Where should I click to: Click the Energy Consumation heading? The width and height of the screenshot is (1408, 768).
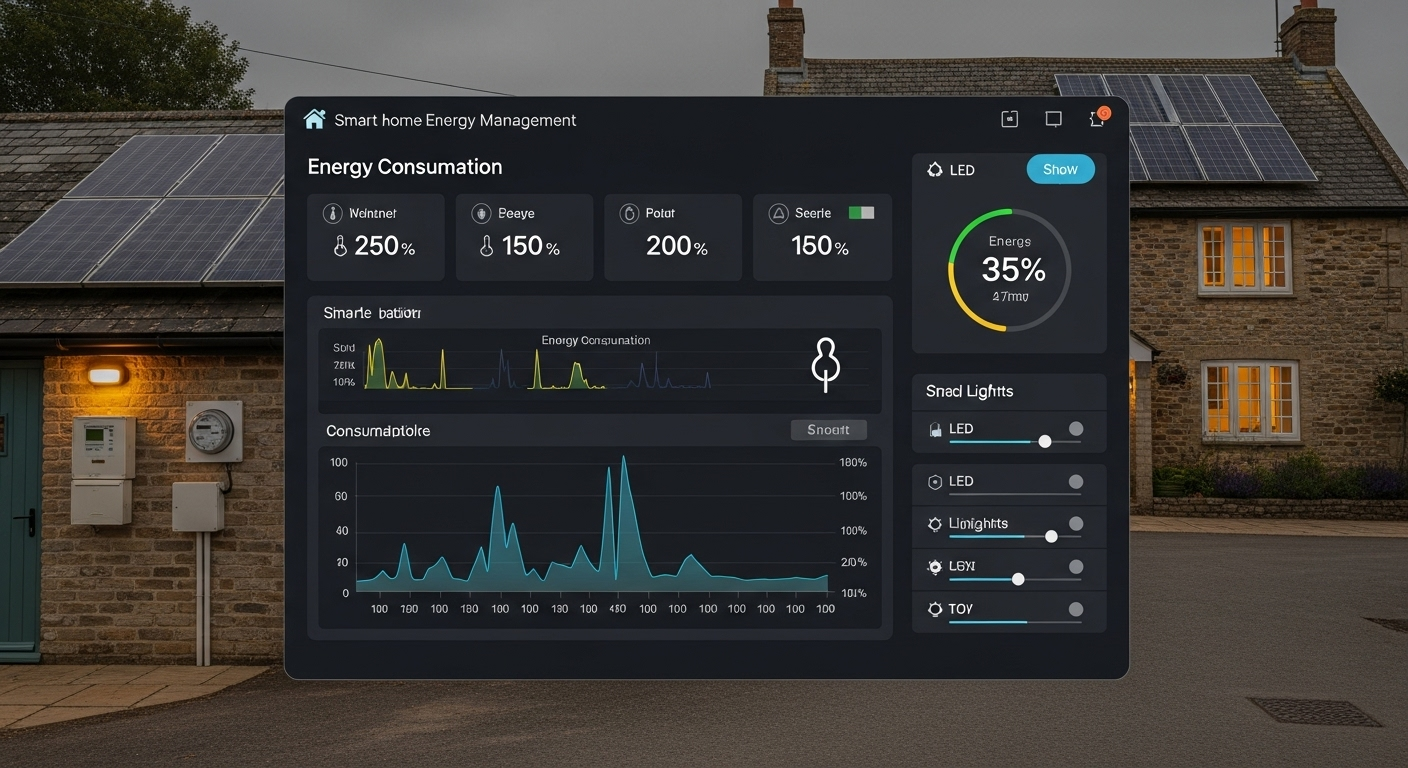[x=405, y=167]
